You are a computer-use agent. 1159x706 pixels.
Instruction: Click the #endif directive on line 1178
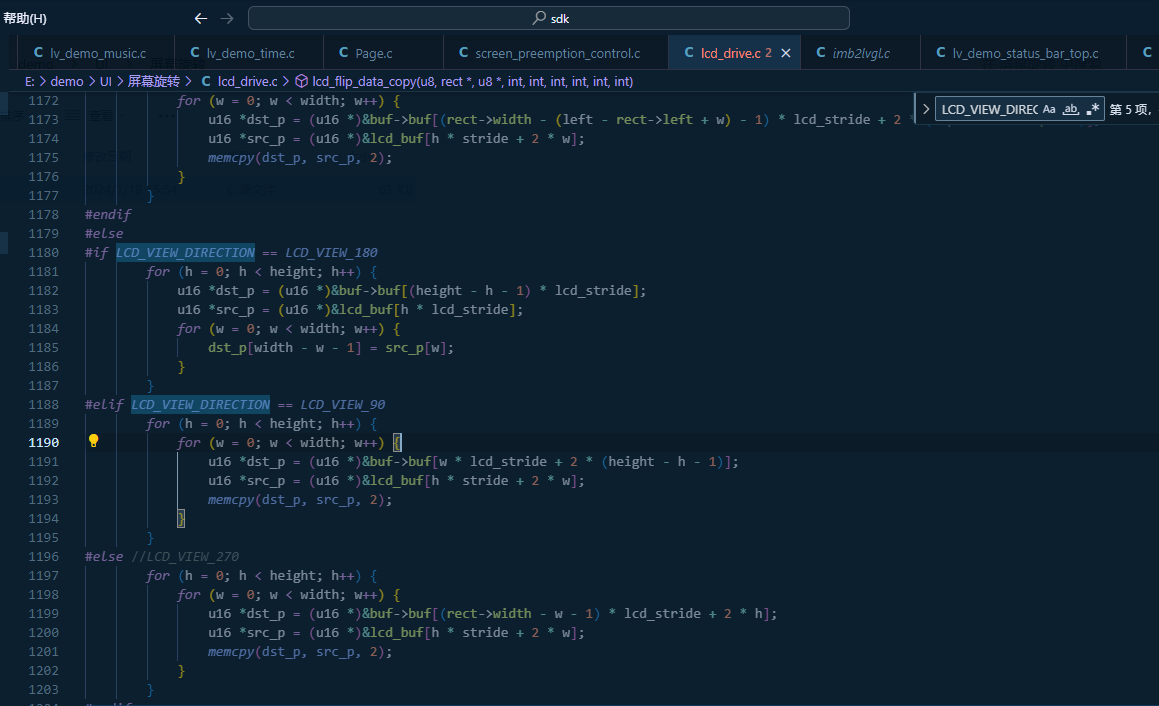(108, 214)
